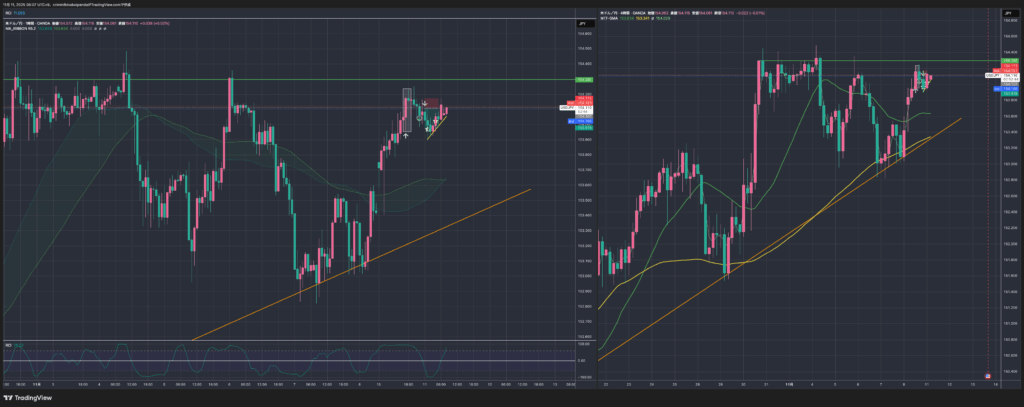Click the TradingView logo at bottom left

coord(28,397)
